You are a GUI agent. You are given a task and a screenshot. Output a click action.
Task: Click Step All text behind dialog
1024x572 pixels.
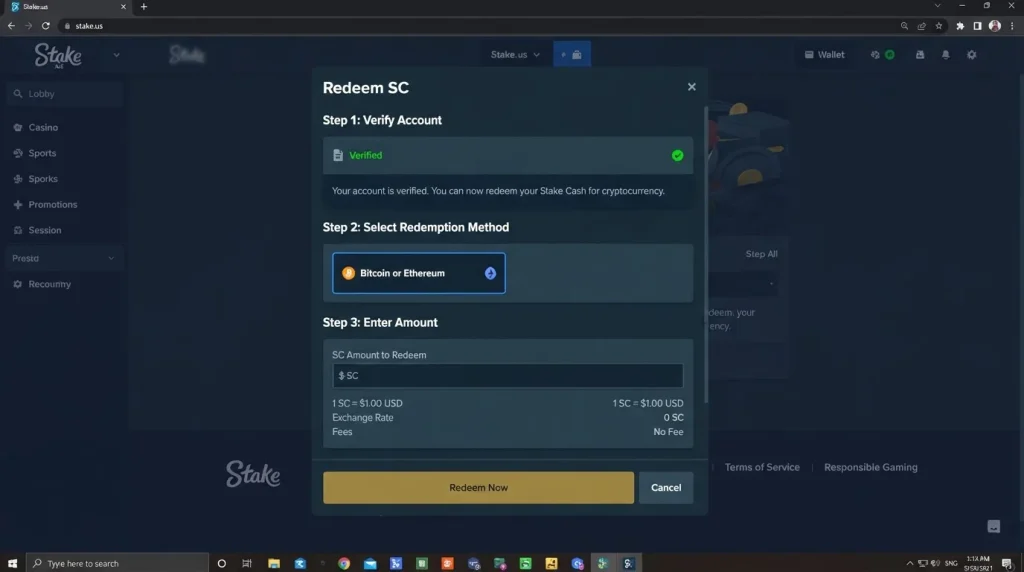[761, 254]
